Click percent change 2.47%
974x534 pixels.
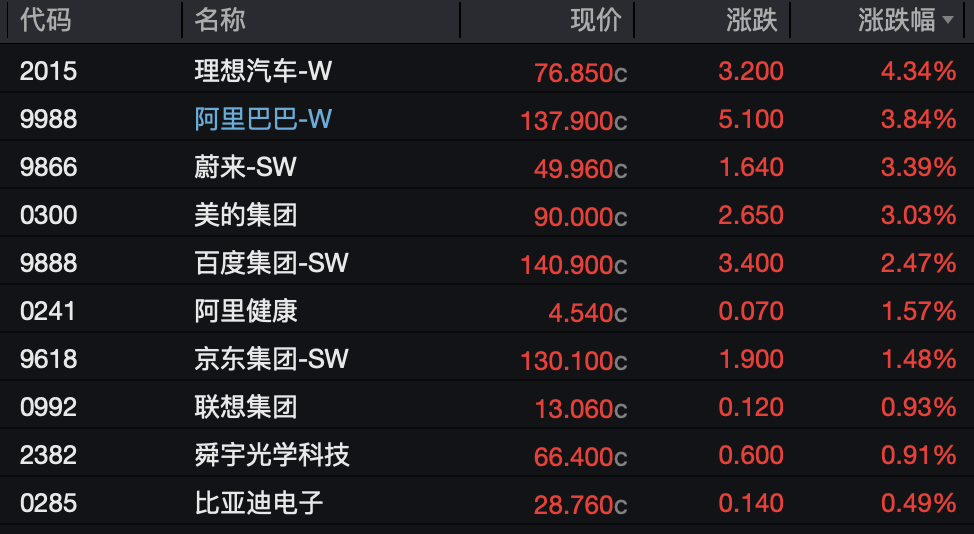tap(919, 263)
